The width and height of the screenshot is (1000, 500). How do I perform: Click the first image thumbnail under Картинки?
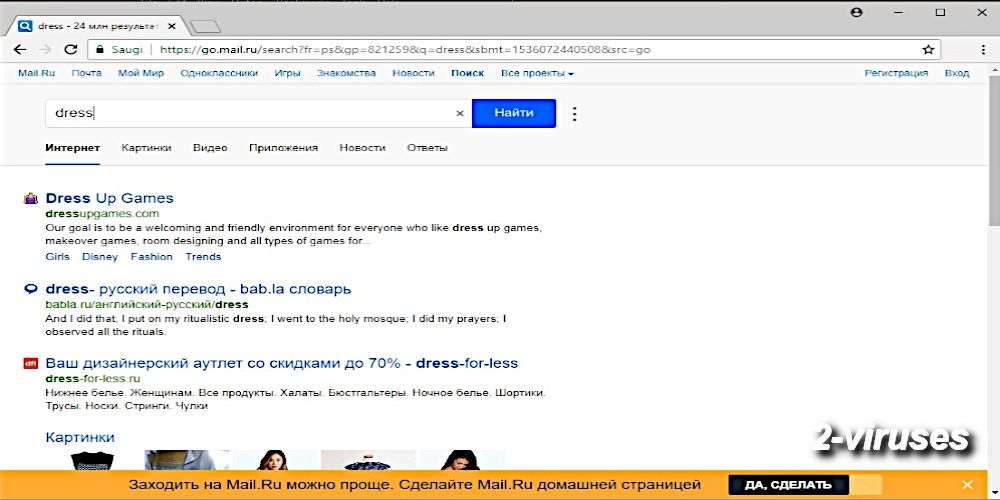click(91, 460)
